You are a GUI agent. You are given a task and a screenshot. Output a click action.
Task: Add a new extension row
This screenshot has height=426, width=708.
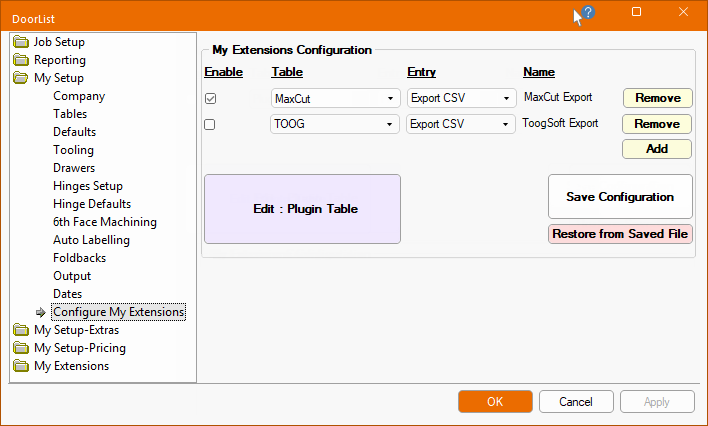(x=657, y=149)
